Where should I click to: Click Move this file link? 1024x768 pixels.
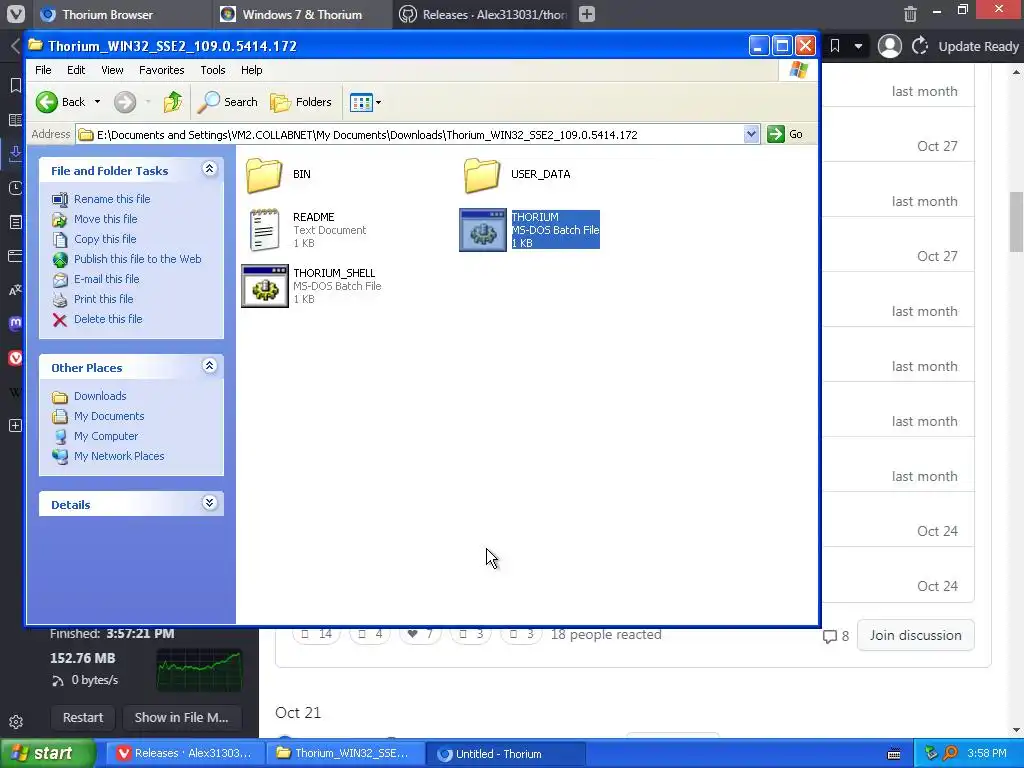(105, 219)
